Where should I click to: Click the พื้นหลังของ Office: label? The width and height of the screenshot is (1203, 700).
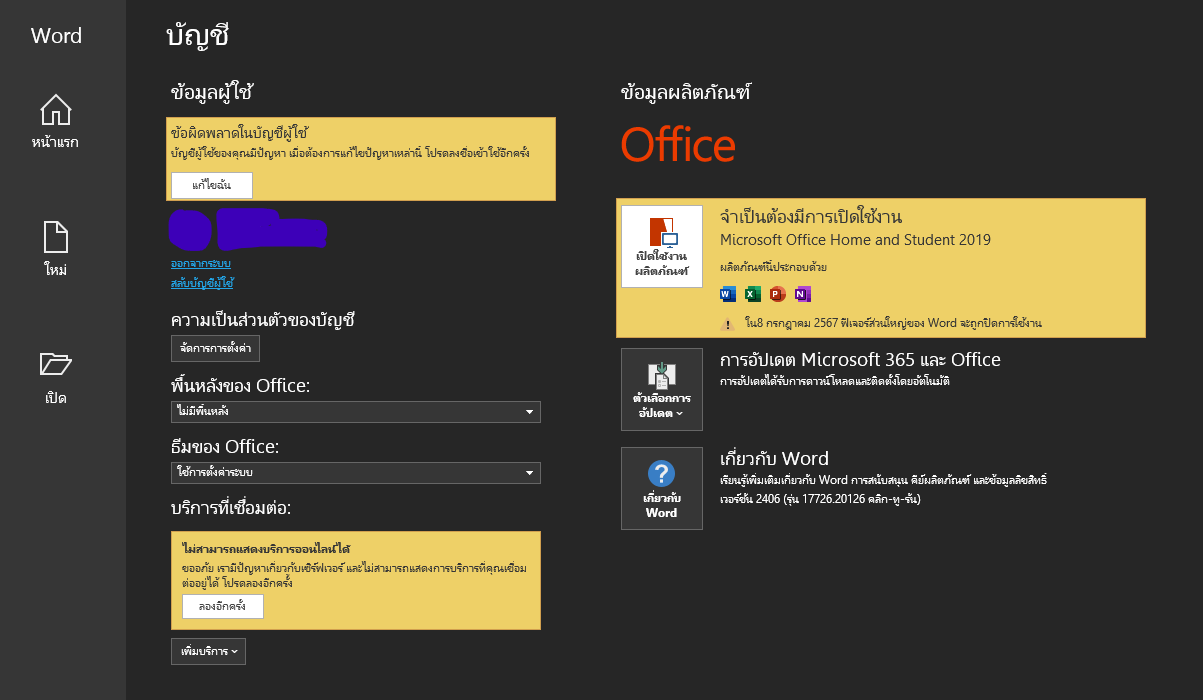pyautogui.click(x=241, y=385)
